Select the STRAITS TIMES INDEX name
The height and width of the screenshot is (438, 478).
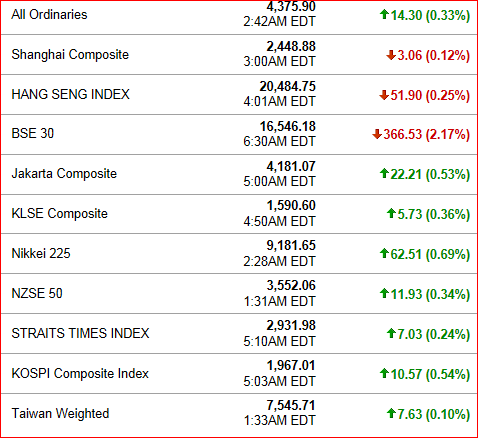80,333
